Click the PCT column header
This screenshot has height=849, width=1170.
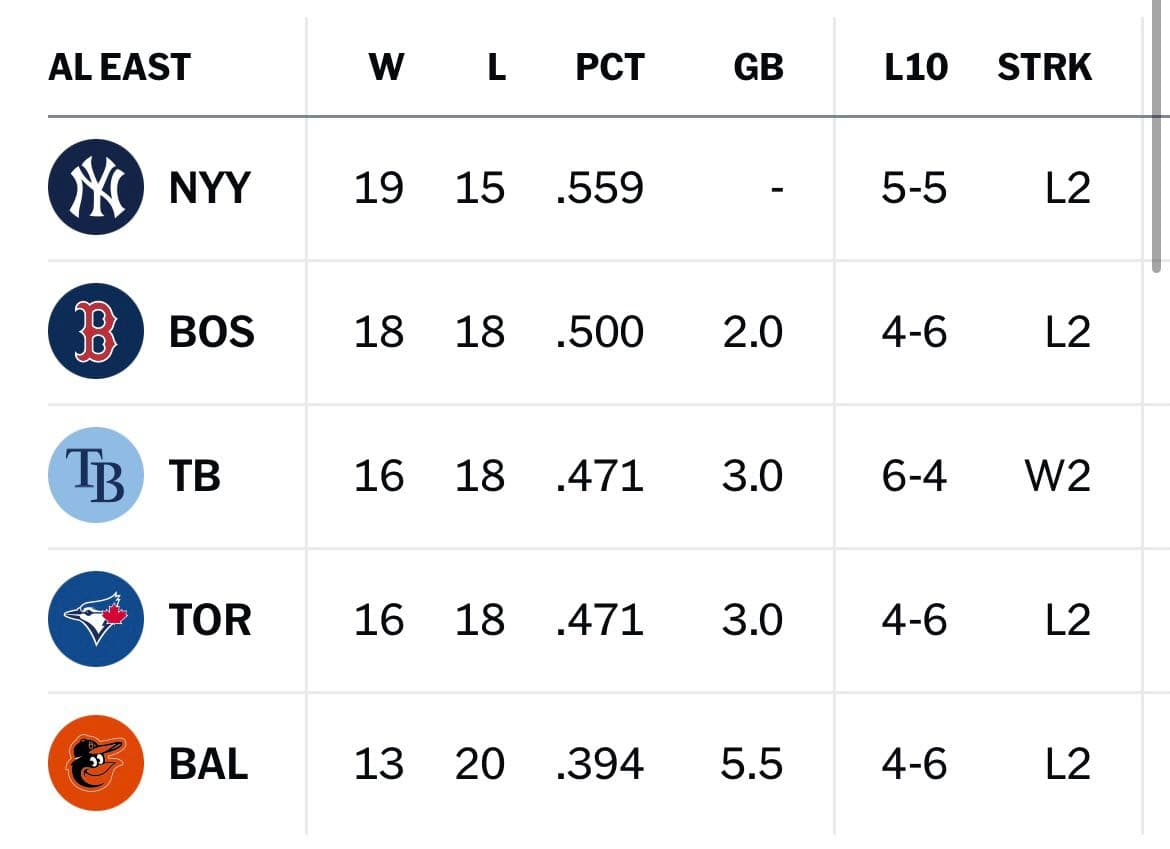pyautogui.click(x=610, y=67)
